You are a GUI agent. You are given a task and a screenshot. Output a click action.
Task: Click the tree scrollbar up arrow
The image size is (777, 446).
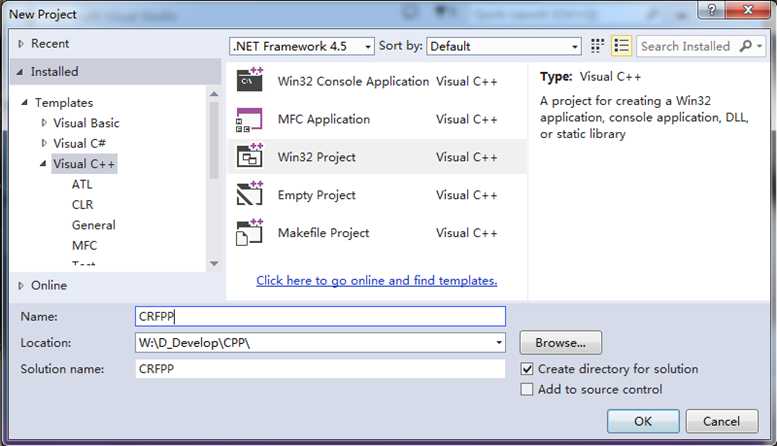pyautogui.click(x=214, y=94)
